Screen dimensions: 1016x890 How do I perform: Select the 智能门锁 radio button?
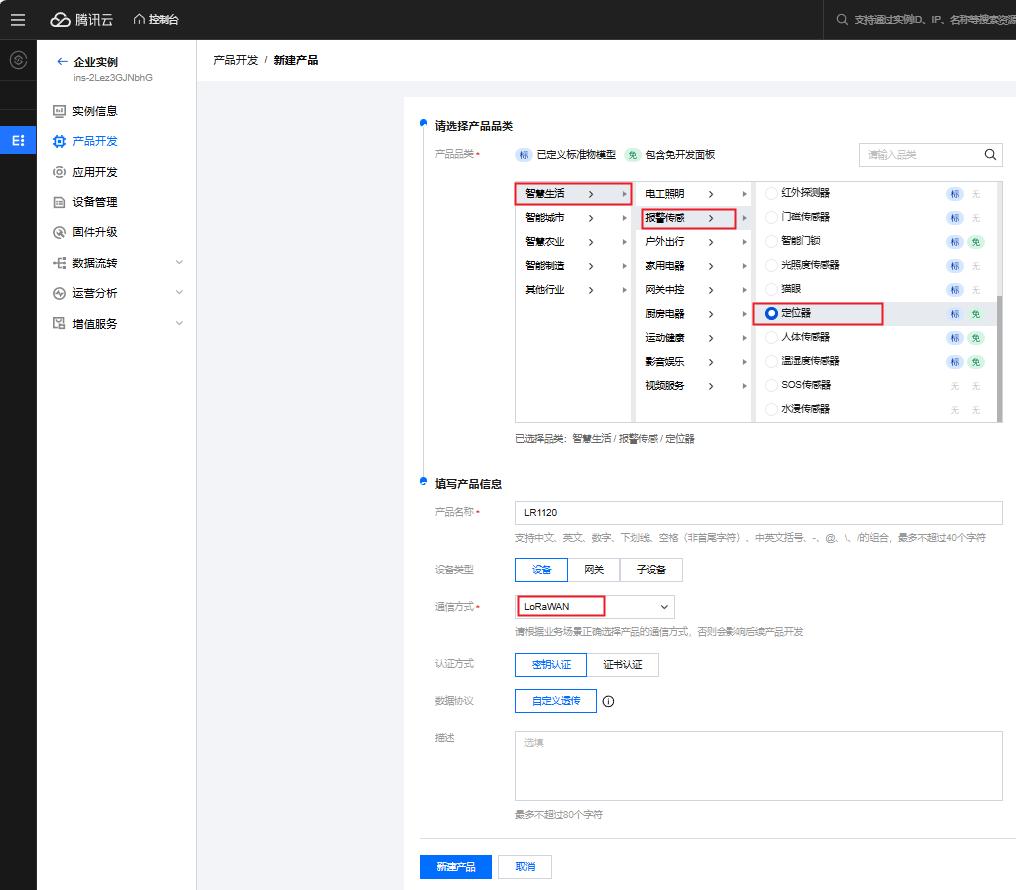pos(771,241)
